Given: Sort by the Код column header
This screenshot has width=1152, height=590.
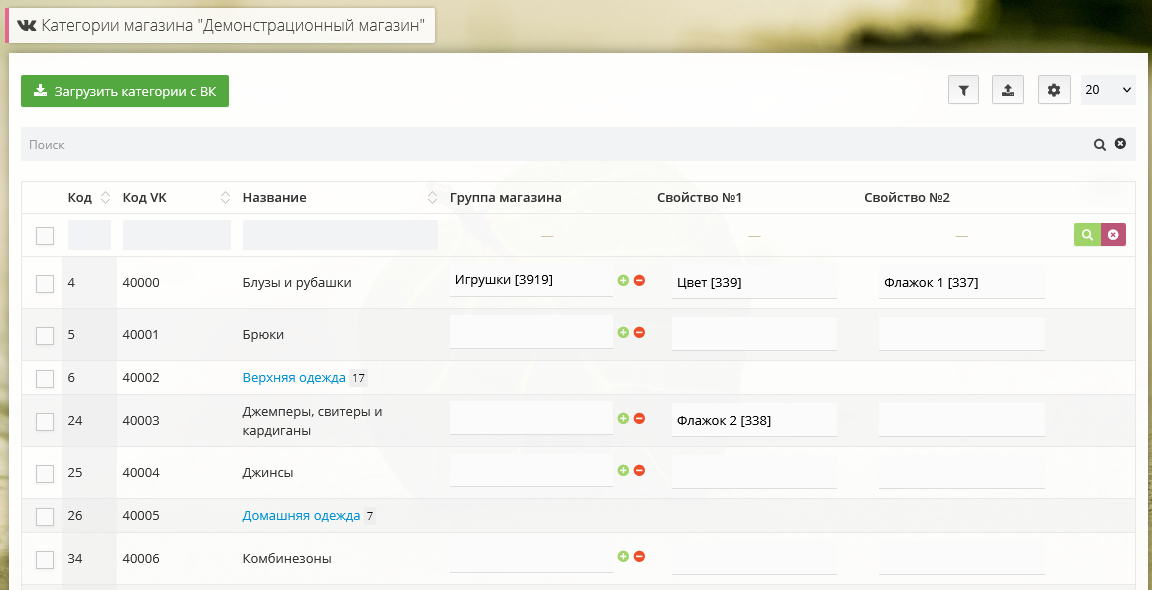Looking at the screenshot, I should [x=80, y=198].
